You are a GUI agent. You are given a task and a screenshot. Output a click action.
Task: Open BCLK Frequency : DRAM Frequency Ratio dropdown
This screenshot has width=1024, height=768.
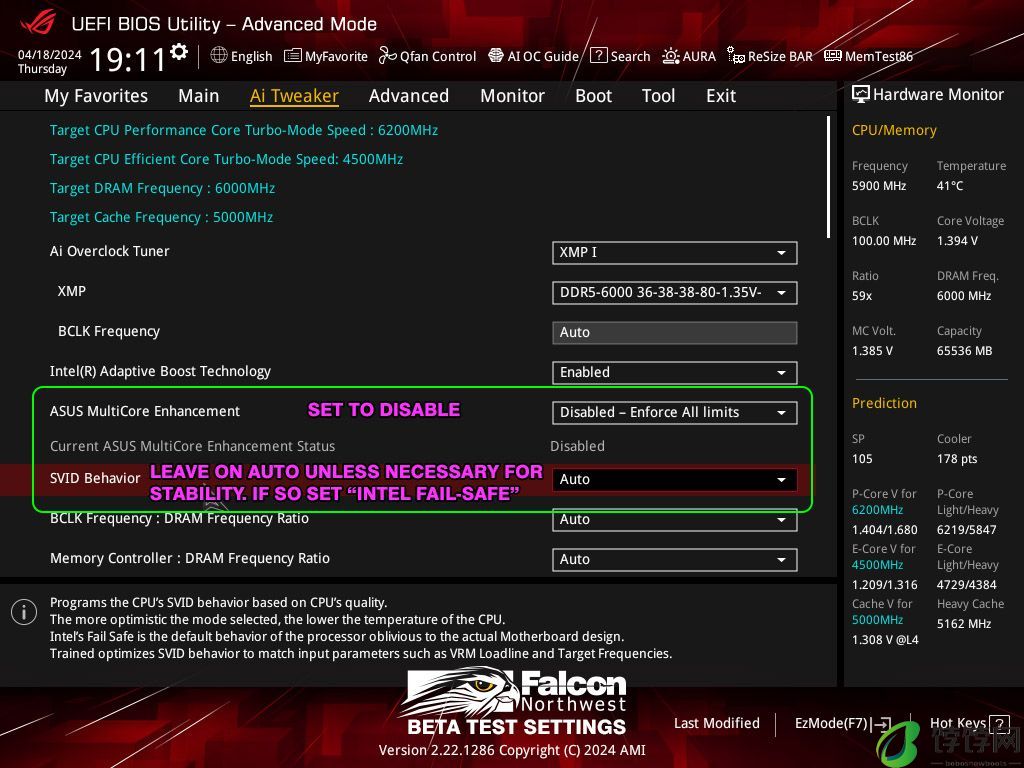pyautogui.click(x=675, y=520)
